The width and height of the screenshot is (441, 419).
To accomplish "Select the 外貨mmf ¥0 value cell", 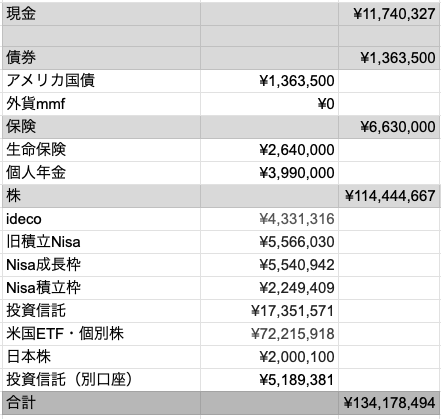I will (x=269, y=104).
